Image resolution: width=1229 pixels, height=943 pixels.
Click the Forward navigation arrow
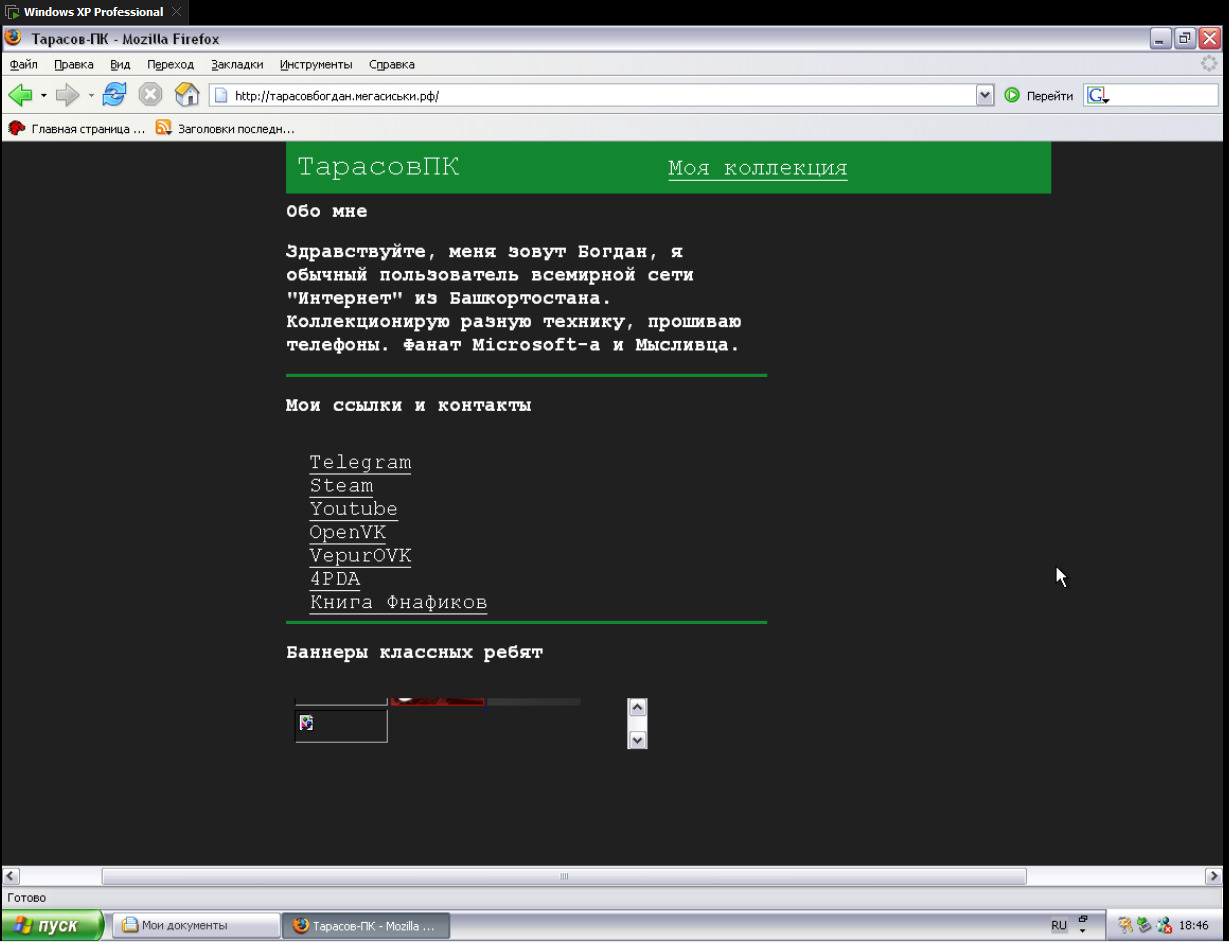[x=67, y=96]
